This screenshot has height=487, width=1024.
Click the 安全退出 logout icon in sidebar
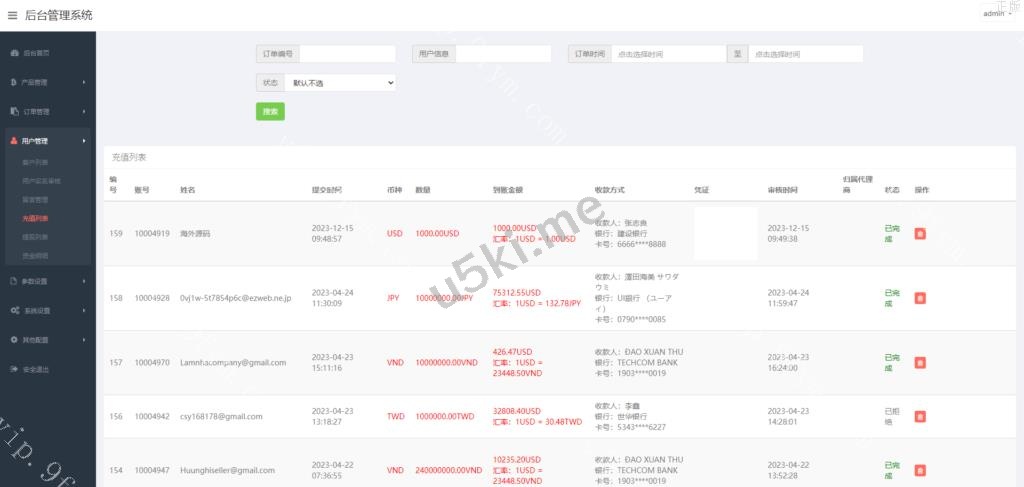click(x=14, y=369)
